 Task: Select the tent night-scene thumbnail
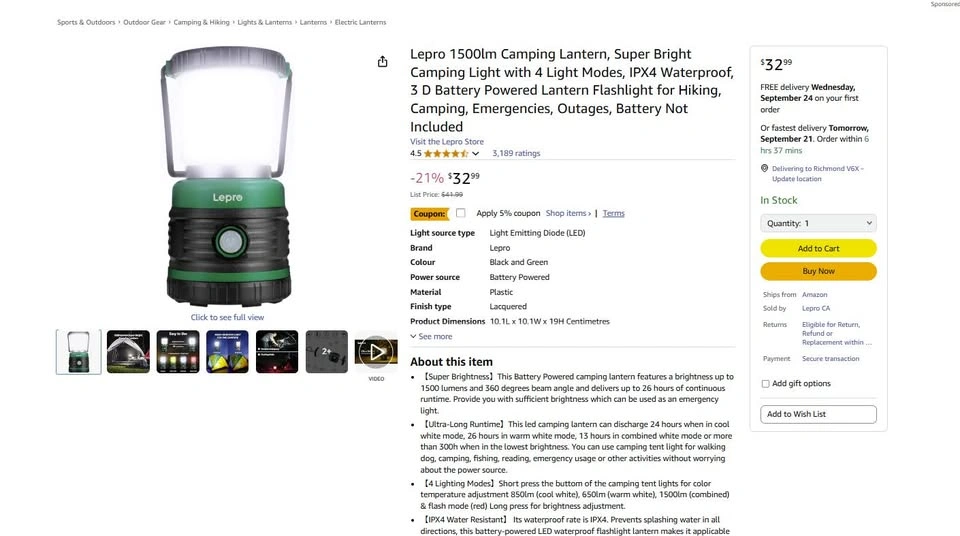pos(128,352)
